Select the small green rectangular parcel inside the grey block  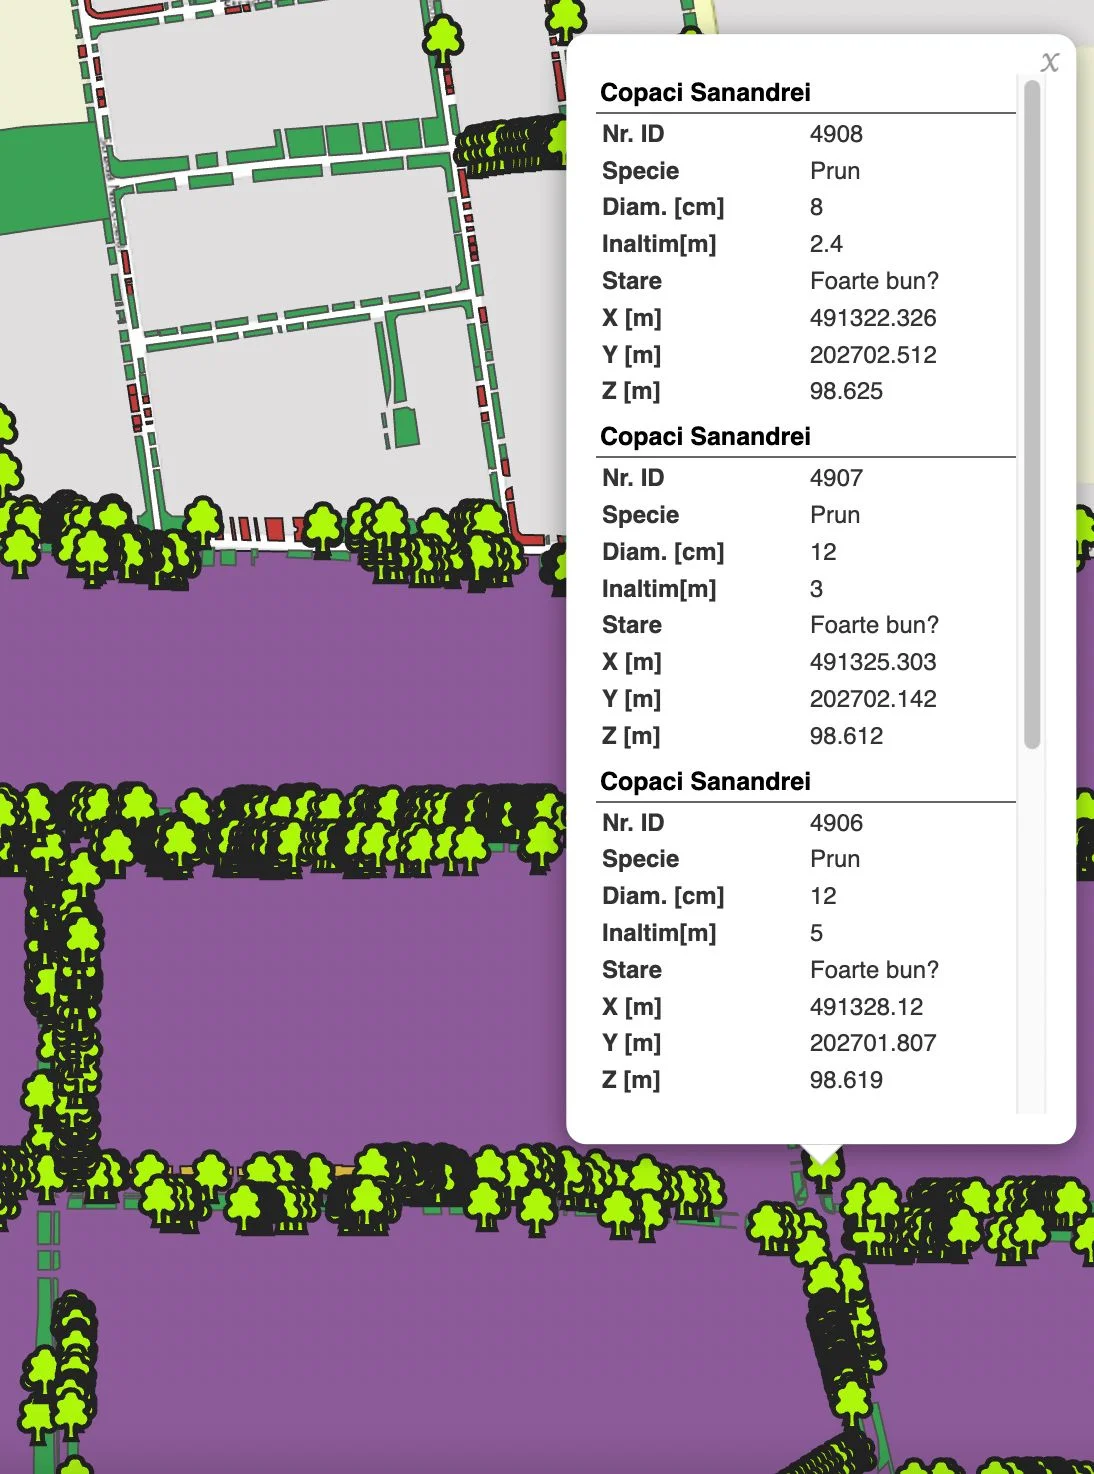404,427
